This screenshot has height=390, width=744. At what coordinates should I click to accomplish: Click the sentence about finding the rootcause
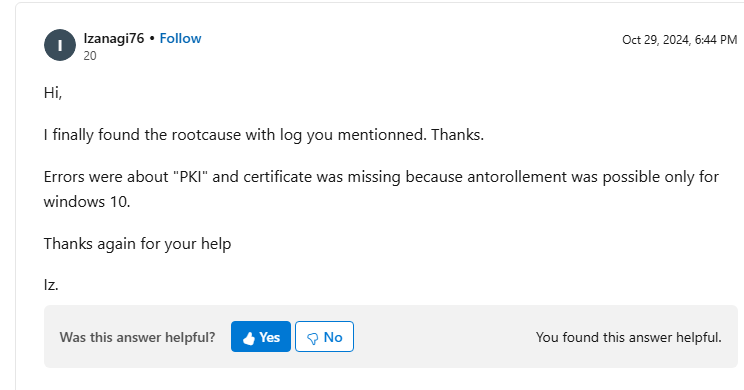coord(264,135)
